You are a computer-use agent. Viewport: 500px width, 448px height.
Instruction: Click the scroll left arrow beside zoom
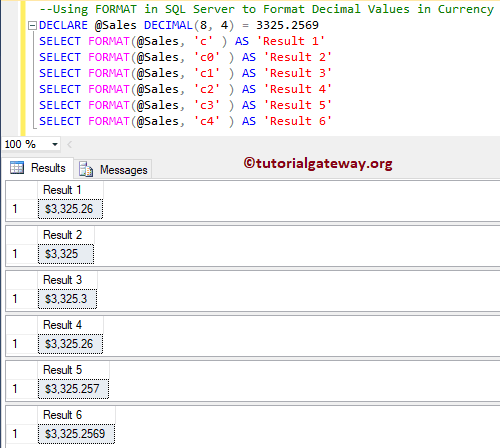[69, 144]
